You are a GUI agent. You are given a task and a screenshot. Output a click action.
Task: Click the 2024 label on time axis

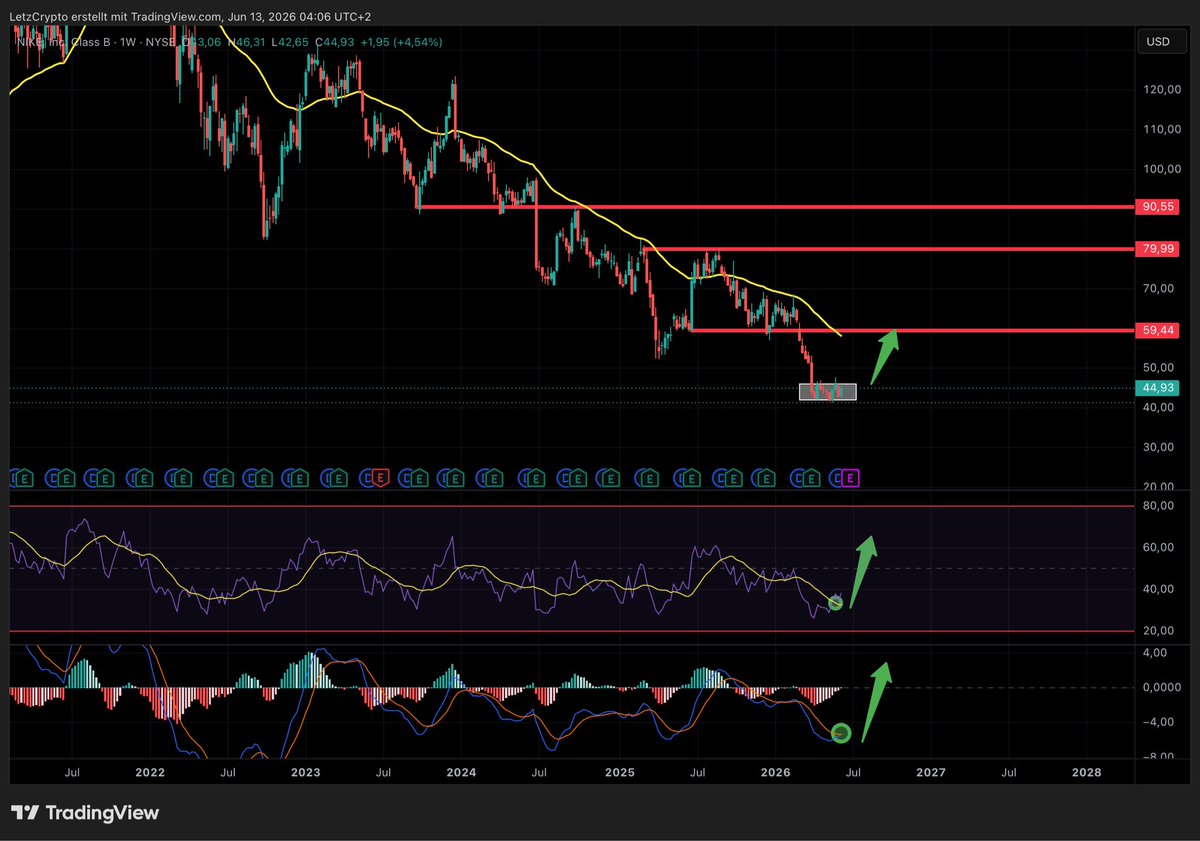461,773
